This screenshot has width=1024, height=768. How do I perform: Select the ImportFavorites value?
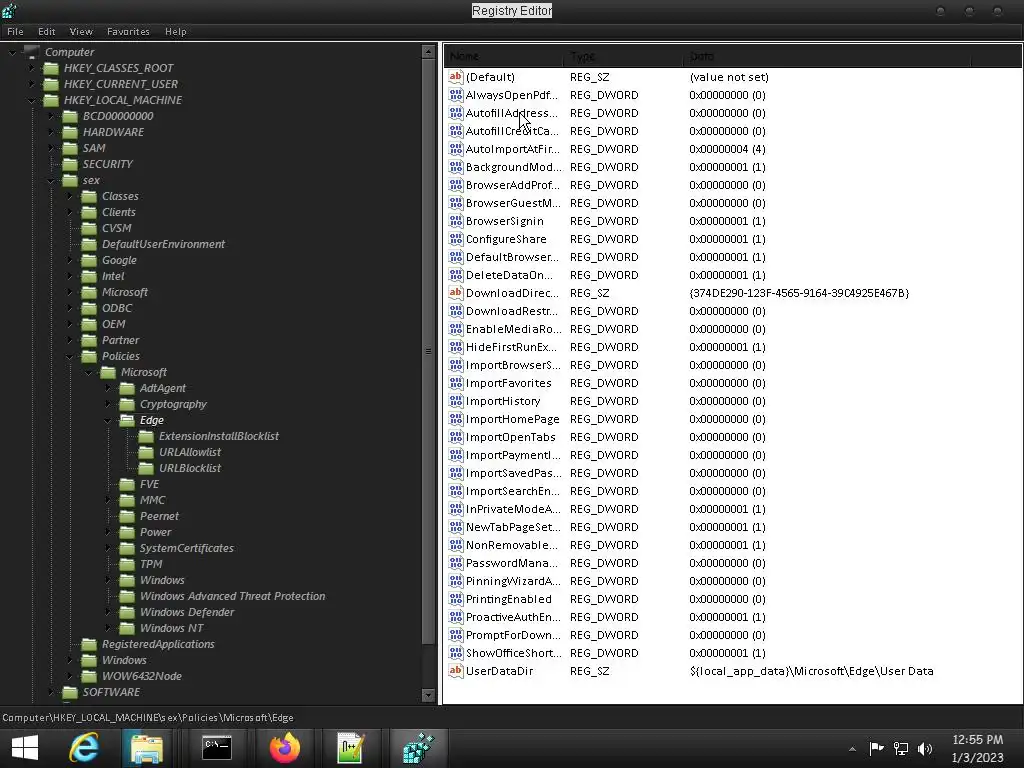pos(508,383)
